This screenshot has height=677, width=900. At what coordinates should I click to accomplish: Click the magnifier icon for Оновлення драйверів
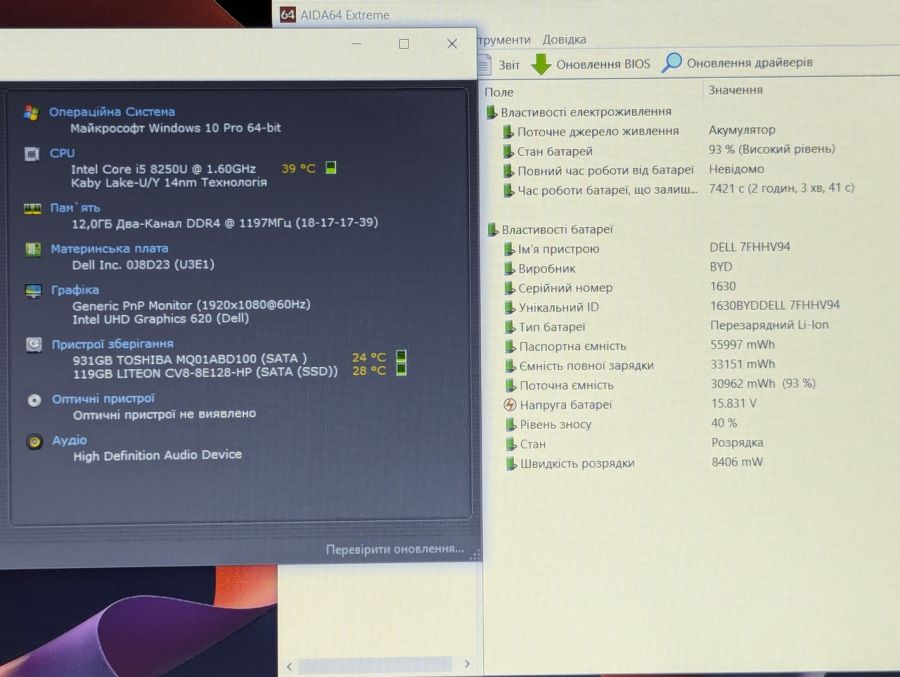pyautogui.click(x=672, y=63)
